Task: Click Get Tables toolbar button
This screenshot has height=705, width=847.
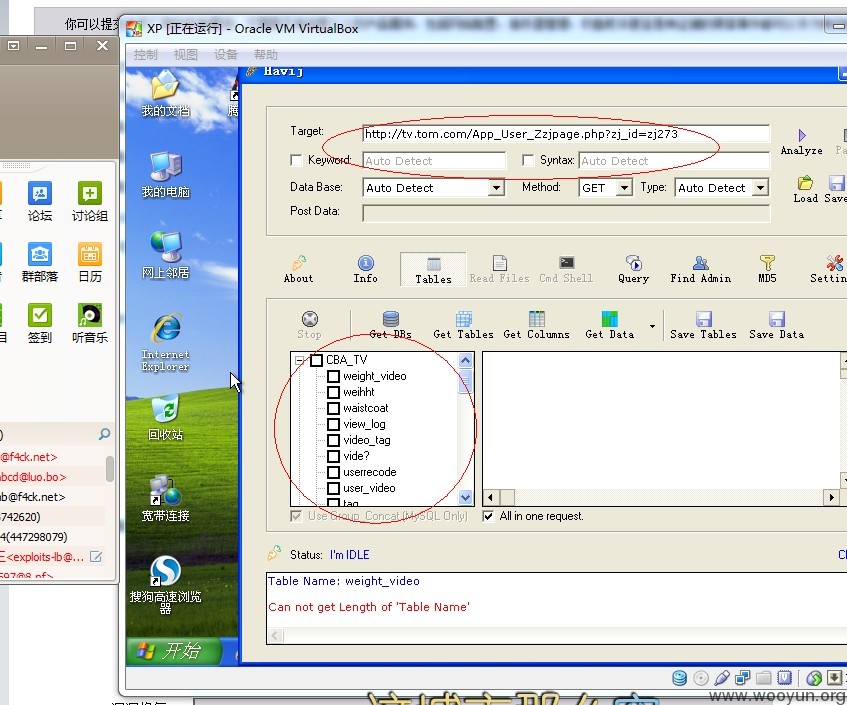Action: click(x=463, y=325)
